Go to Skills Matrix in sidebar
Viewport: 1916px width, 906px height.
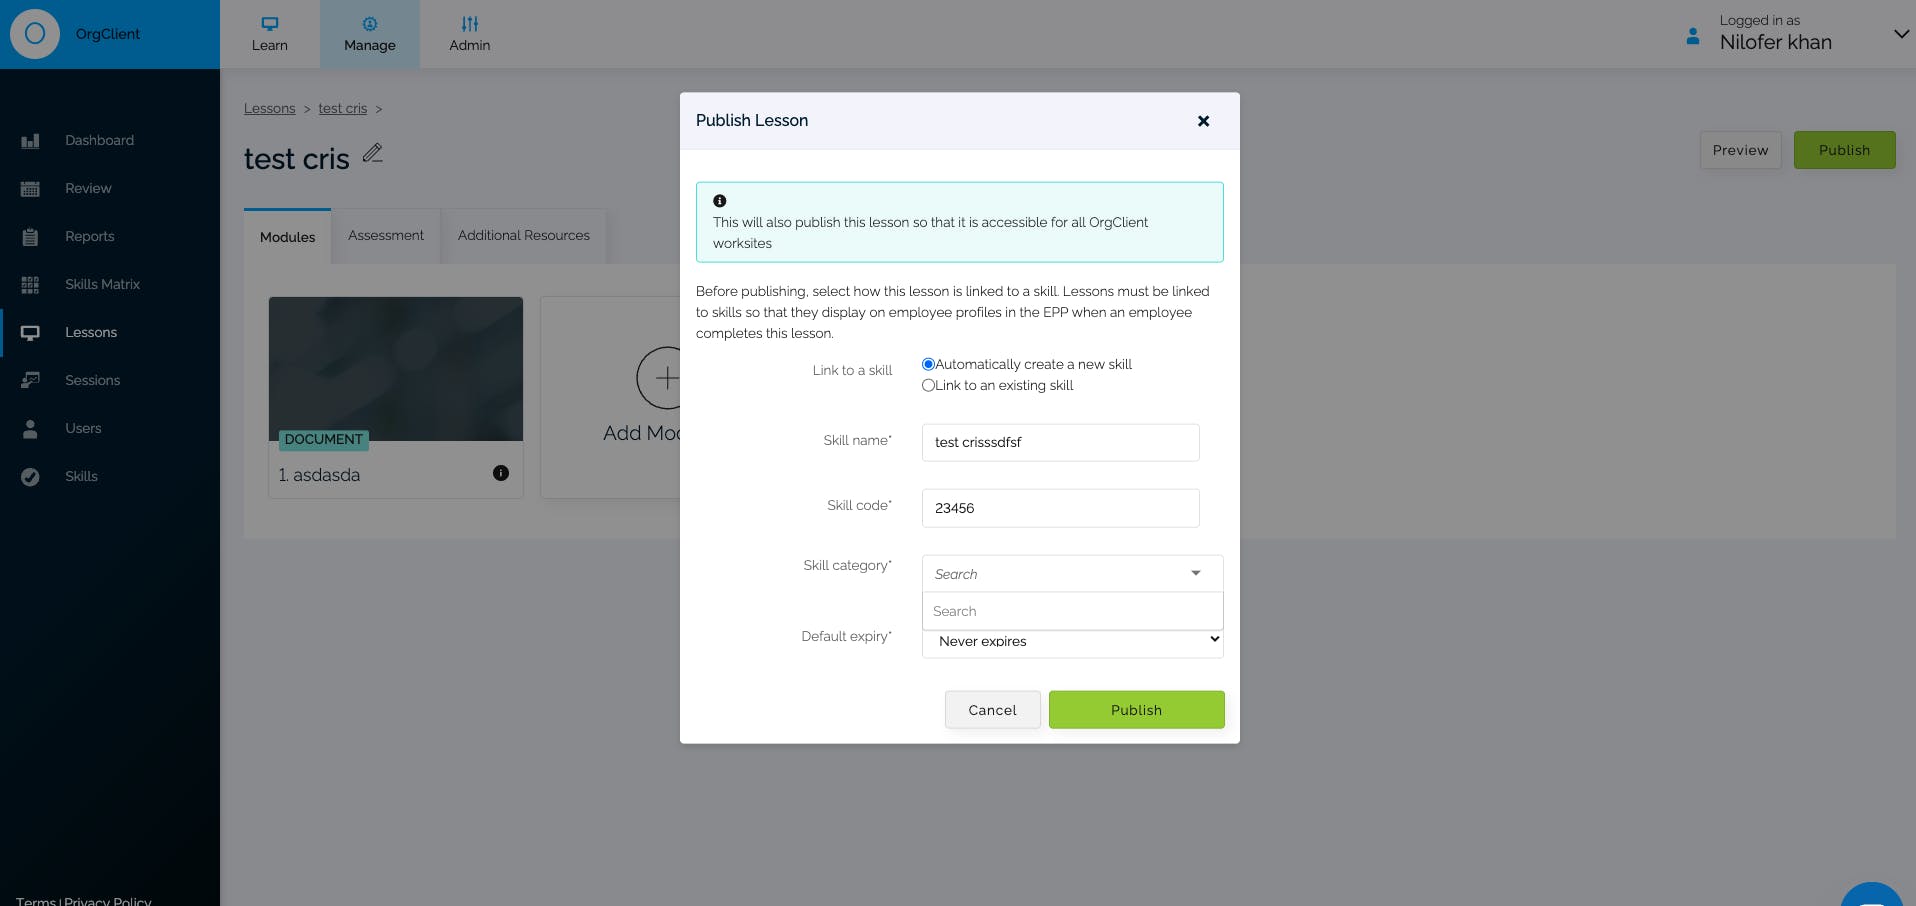tap(102, 284)
